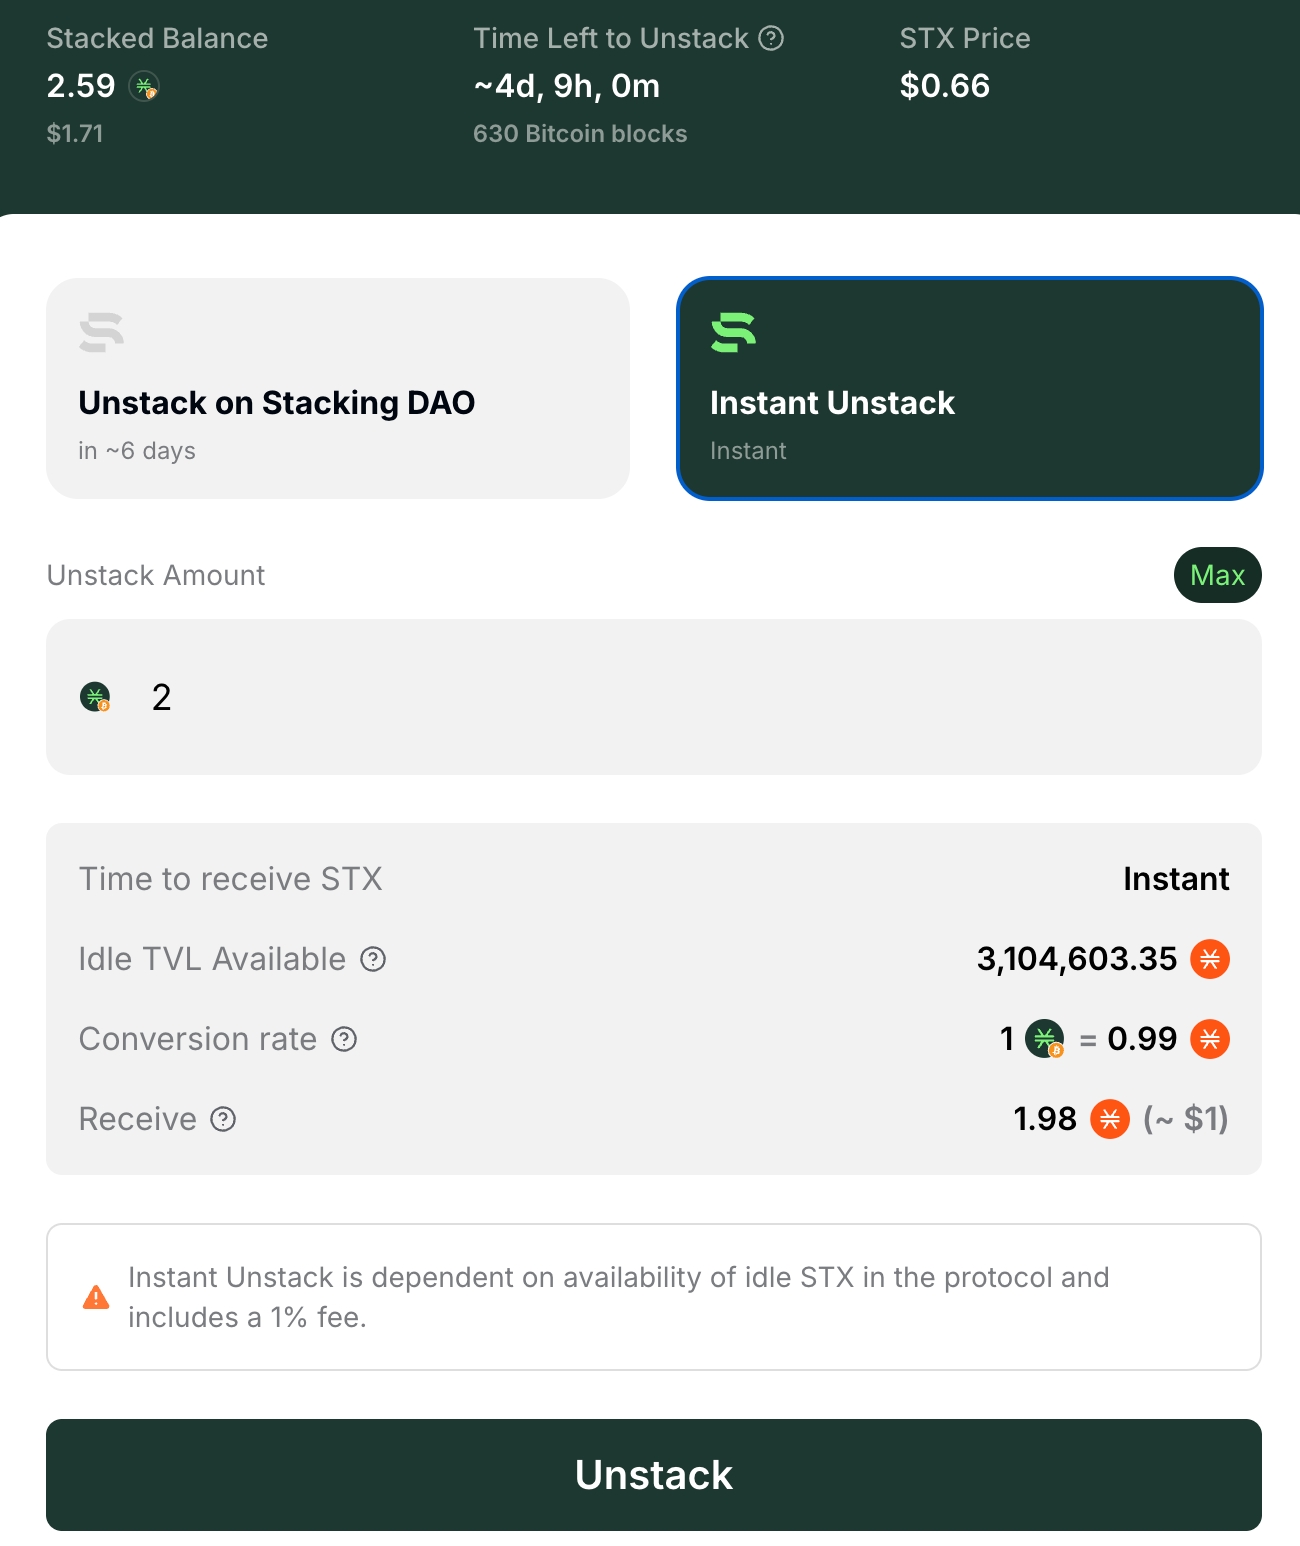Click stSTX token icon beside Stacked Balance

coord(145,87)
